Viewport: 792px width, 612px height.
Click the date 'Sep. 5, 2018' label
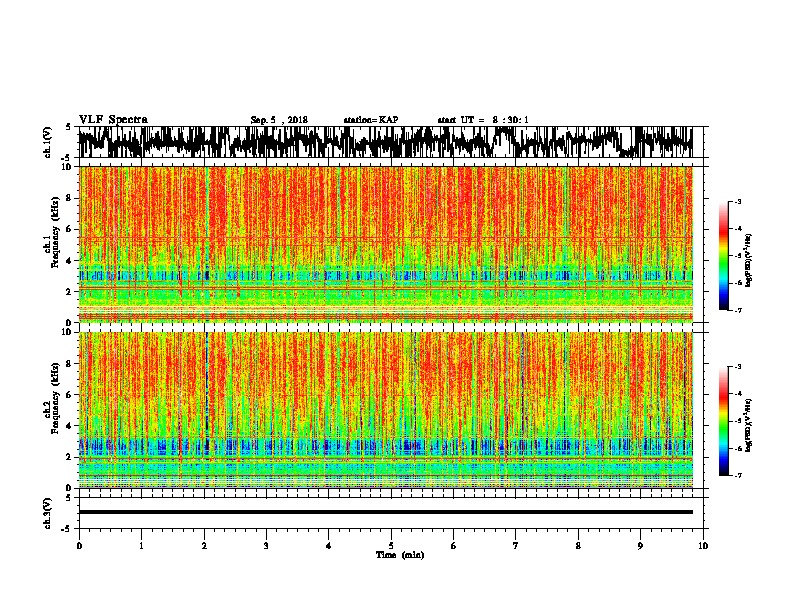click(x=279, y=120)
